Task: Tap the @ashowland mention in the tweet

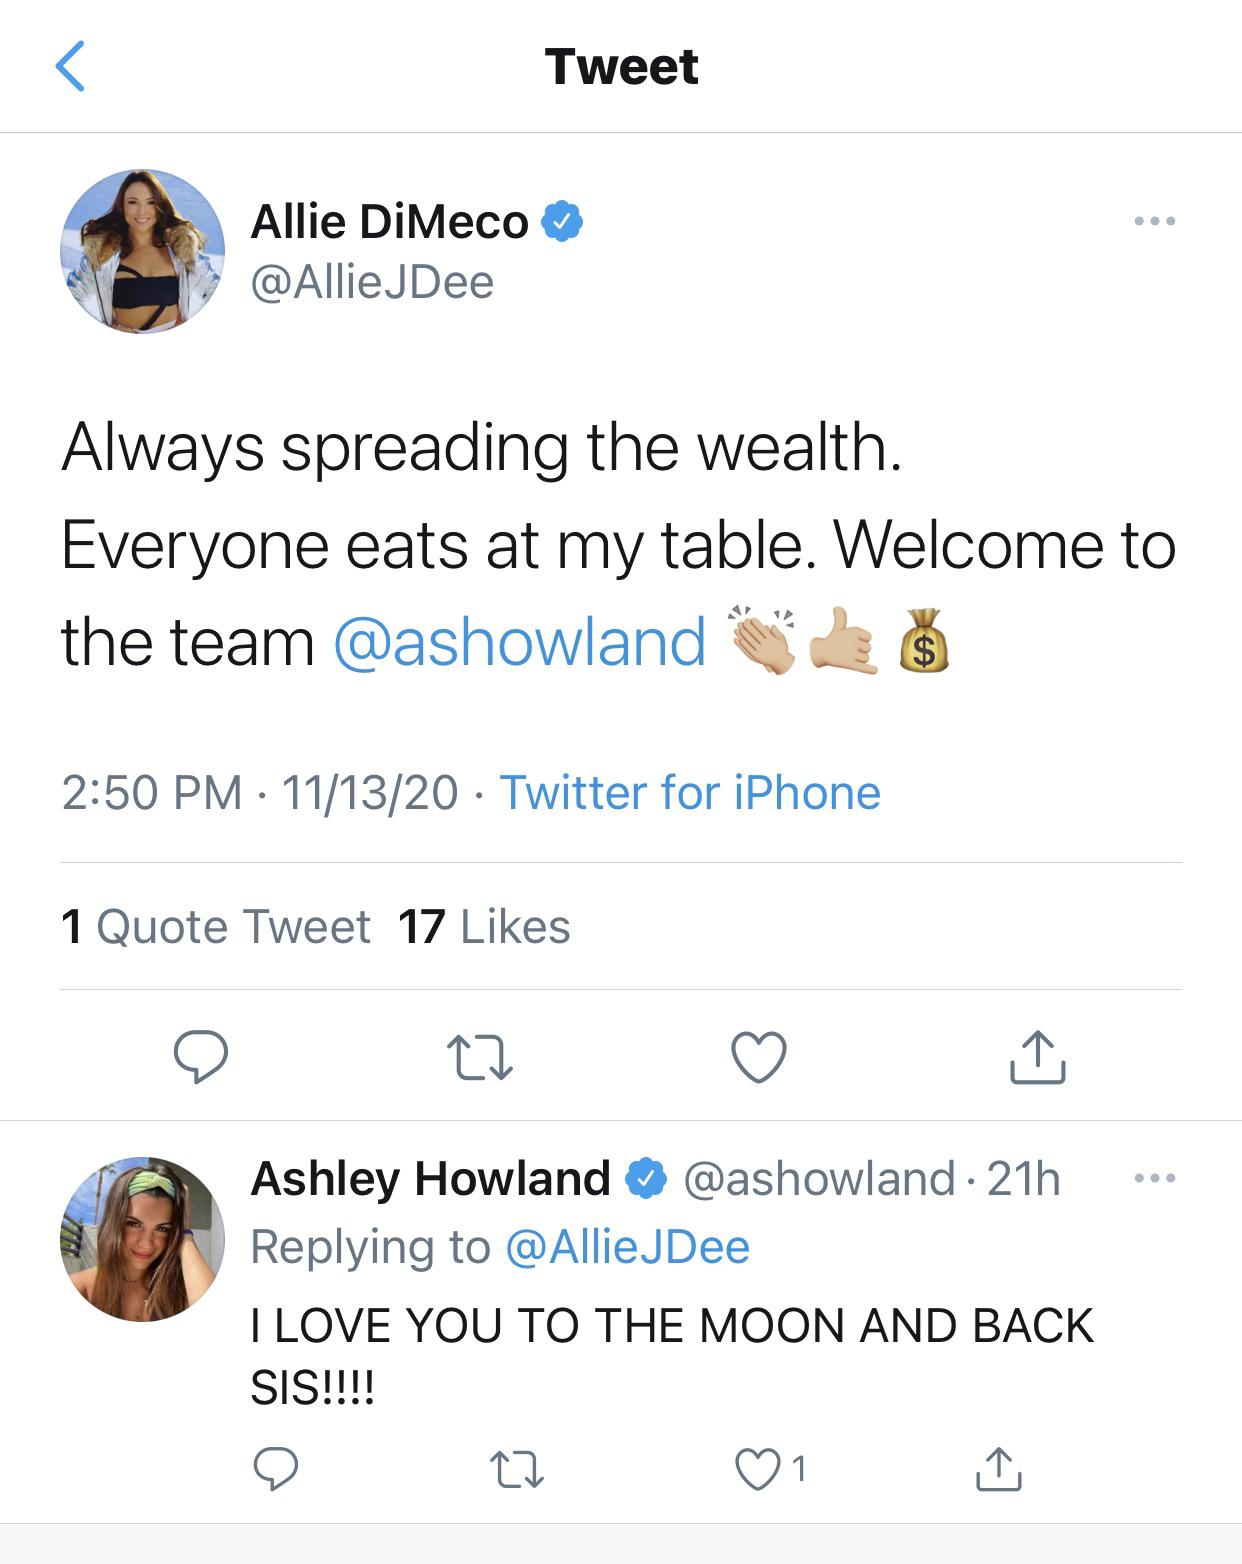Action: 519,642
